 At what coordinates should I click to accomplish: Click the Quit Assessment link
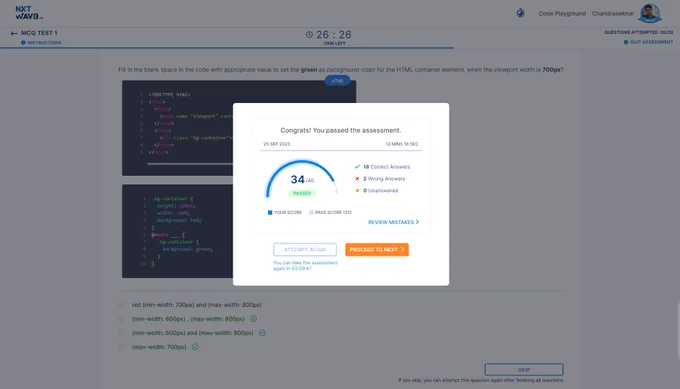(651, 42)
